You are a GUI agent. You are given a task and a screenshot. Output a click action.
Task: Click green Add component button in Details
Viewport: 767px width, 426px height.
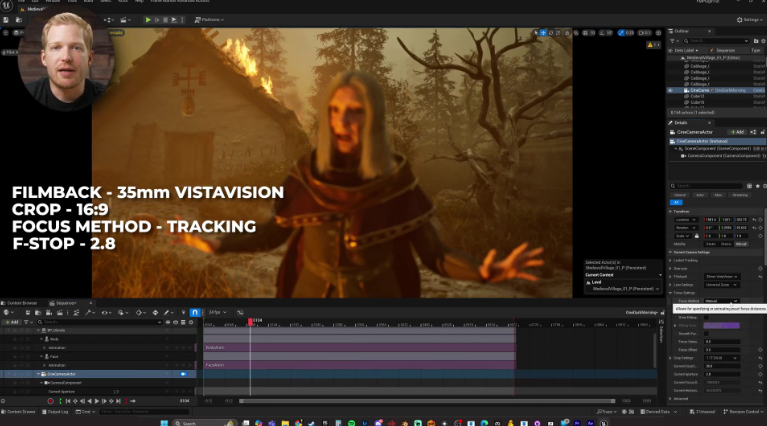pyautogui.click(x=736, y=132)
